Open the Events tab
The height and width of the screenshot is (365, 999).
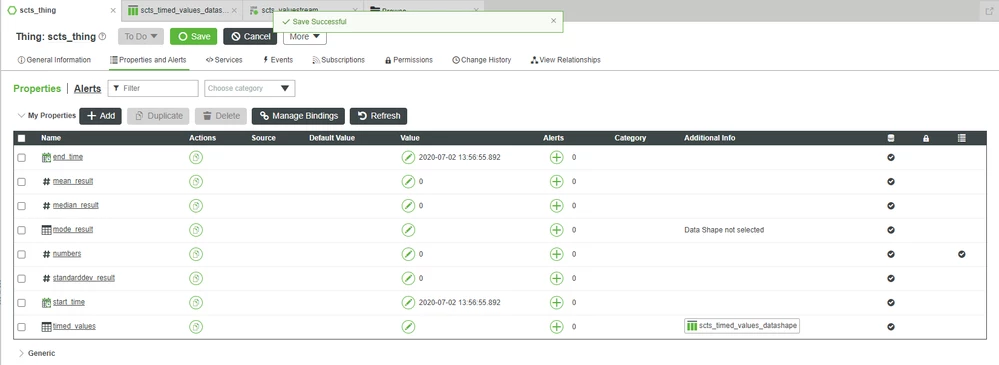tap(278, 60)
